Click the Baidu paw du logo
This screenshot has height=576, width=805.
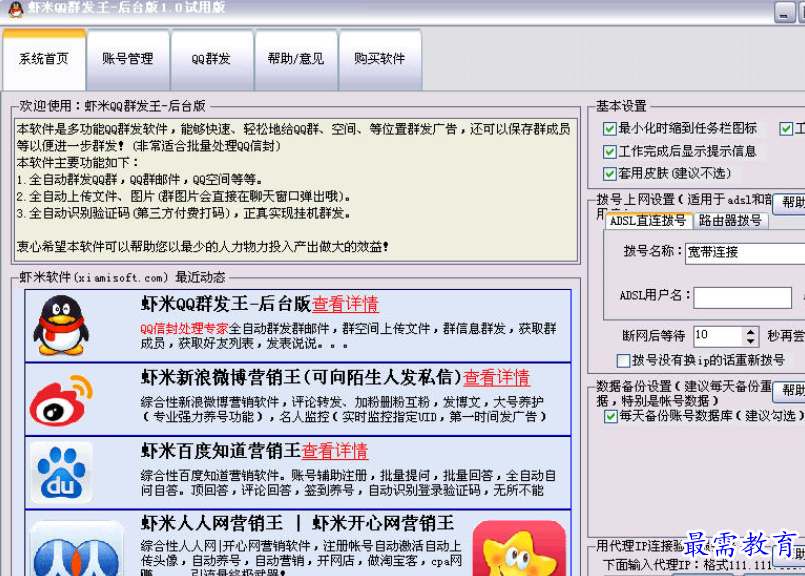pos(62,472)
